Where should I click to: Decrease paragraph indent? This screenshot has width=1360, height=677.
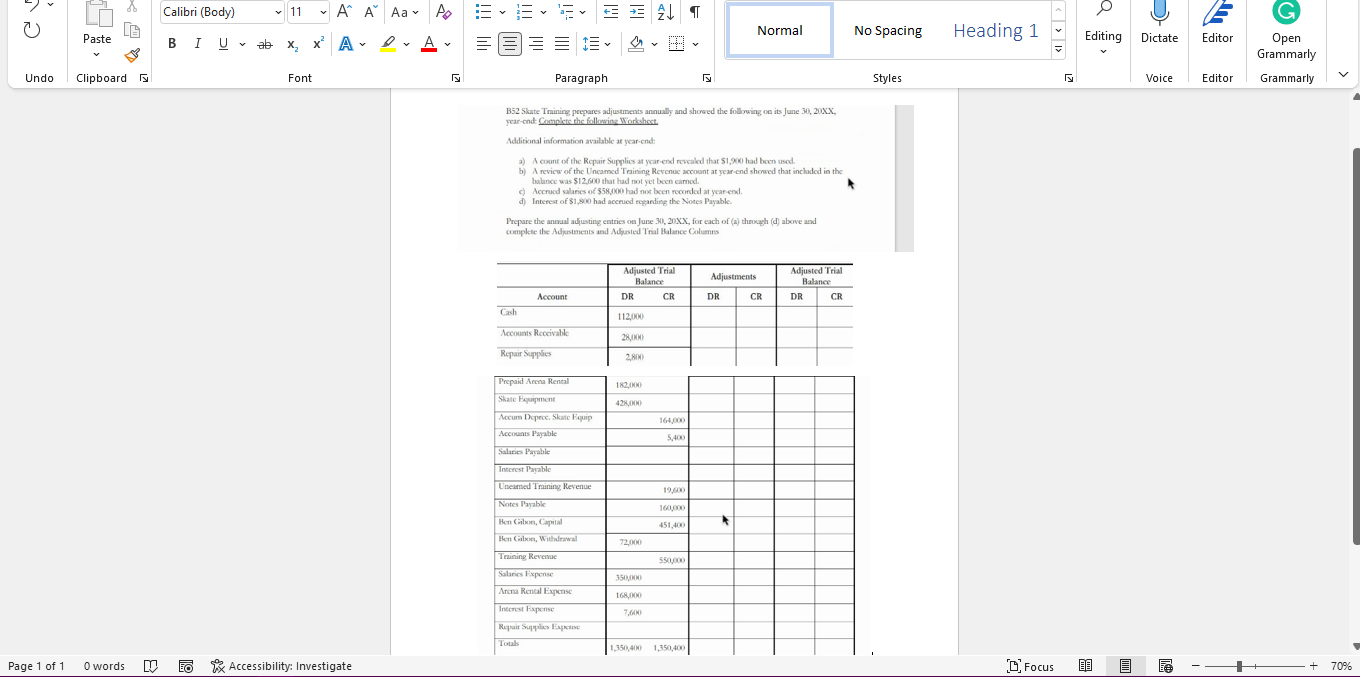coord(610,12)
